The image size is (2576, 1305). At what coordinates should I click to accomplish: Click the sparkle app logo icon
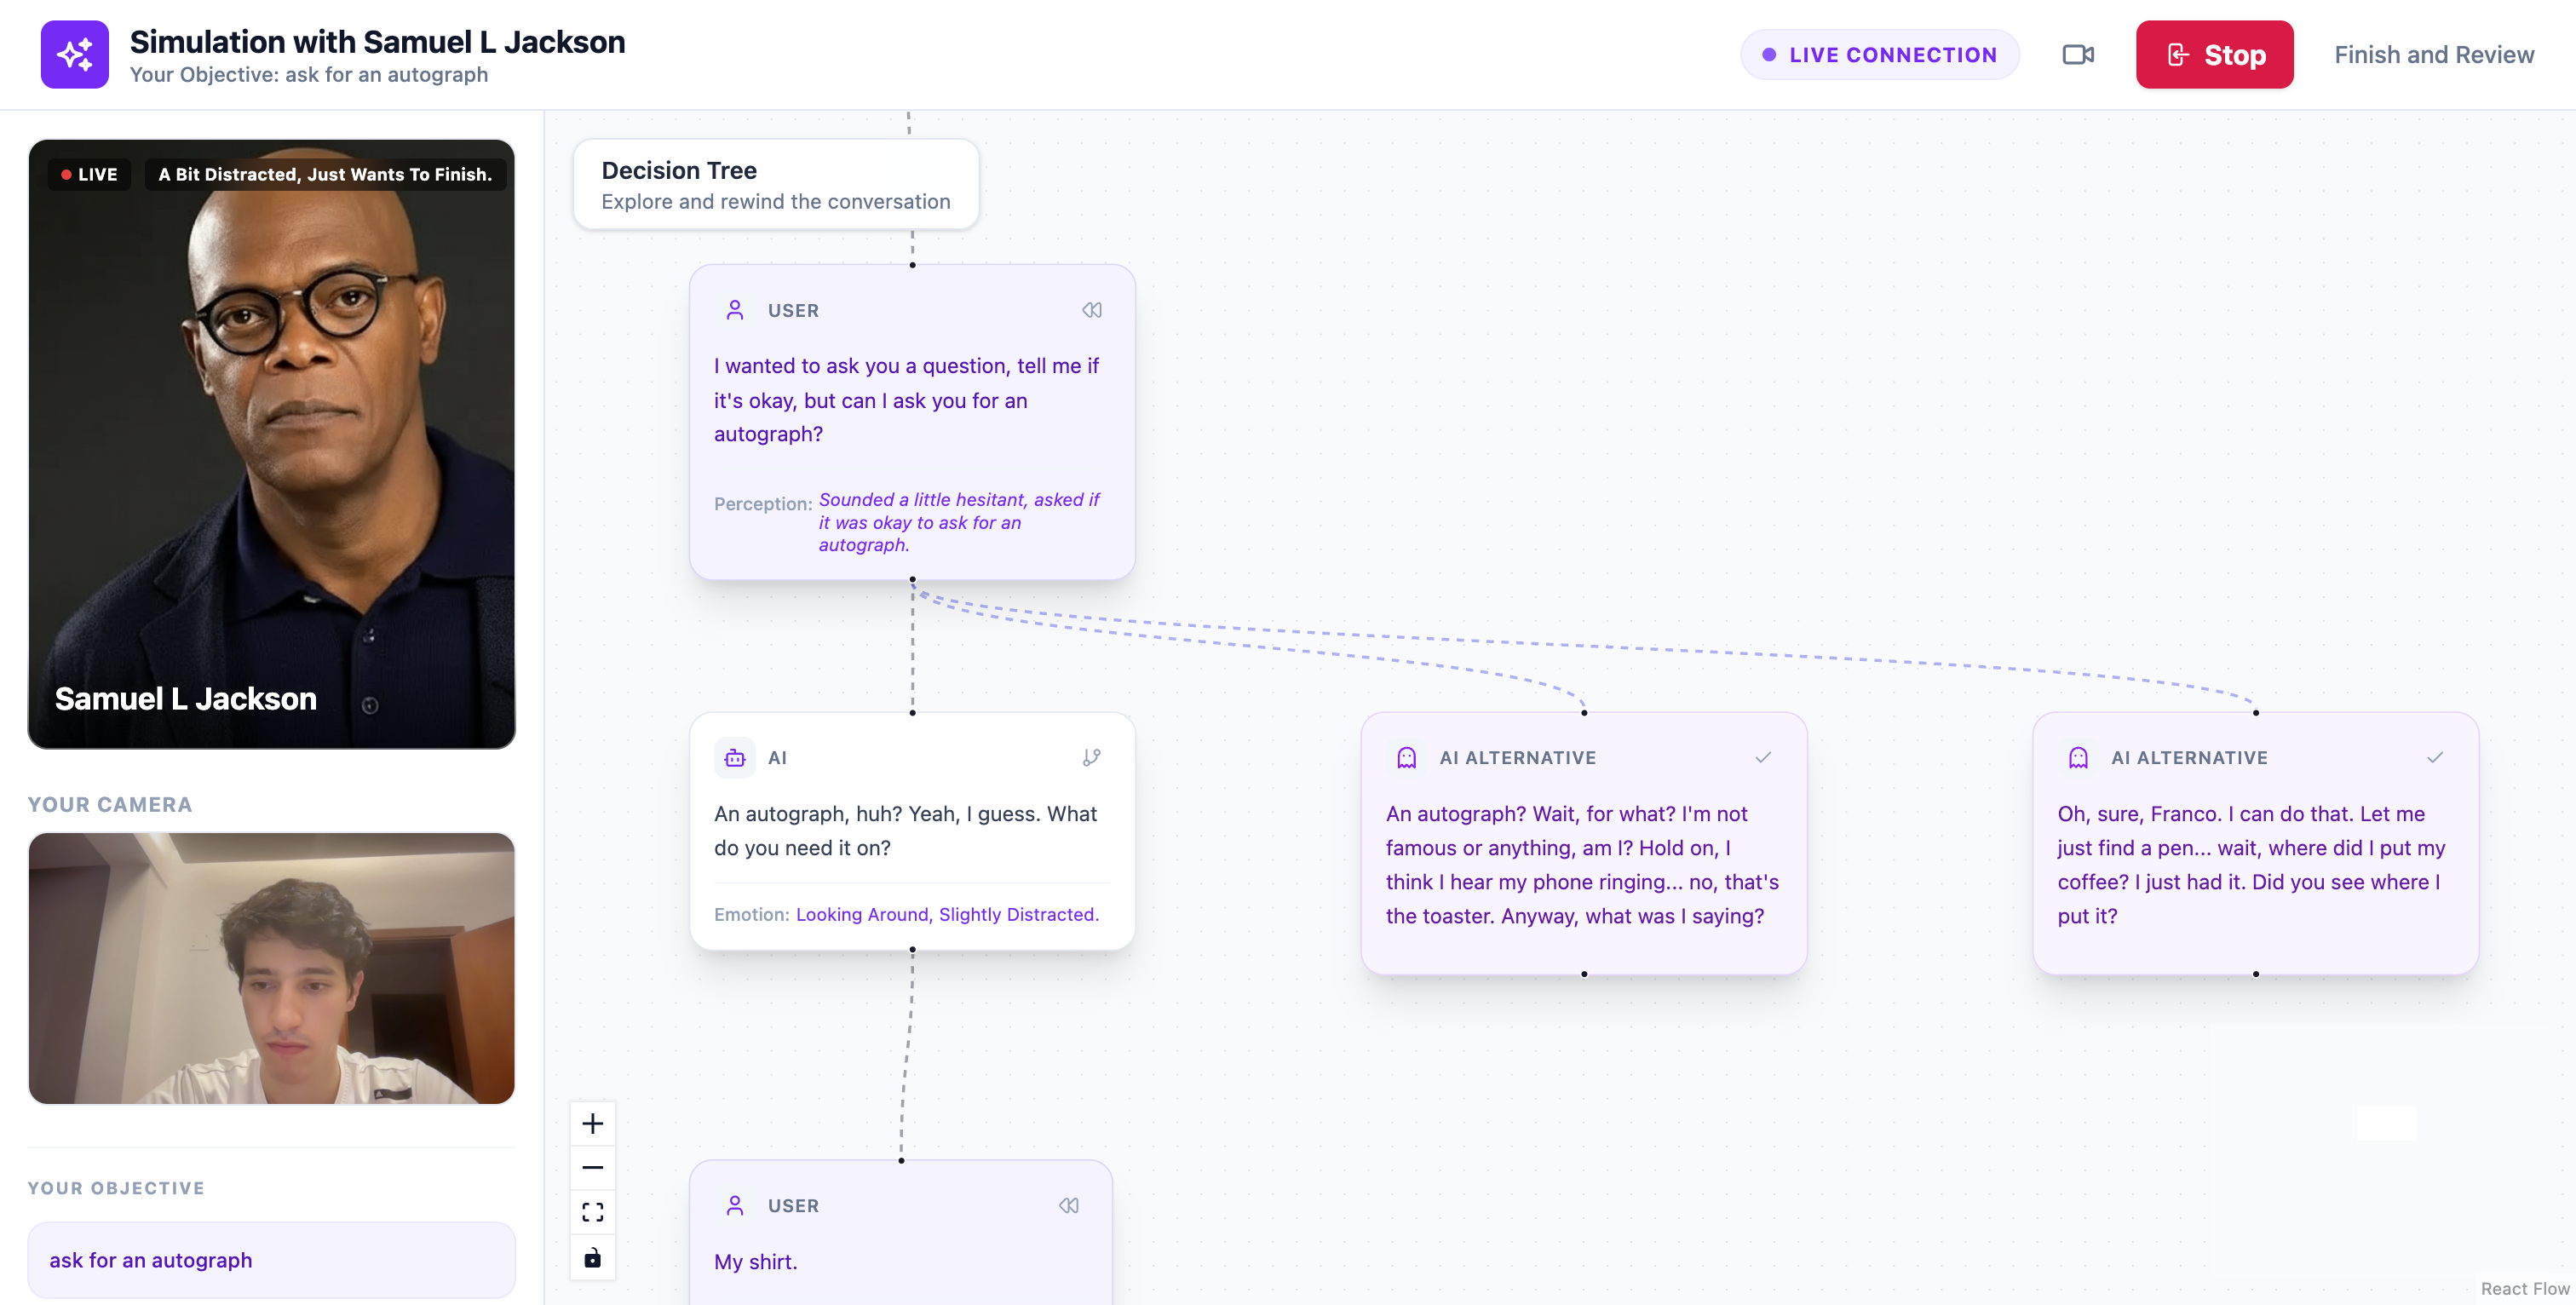tap(74, 54)
